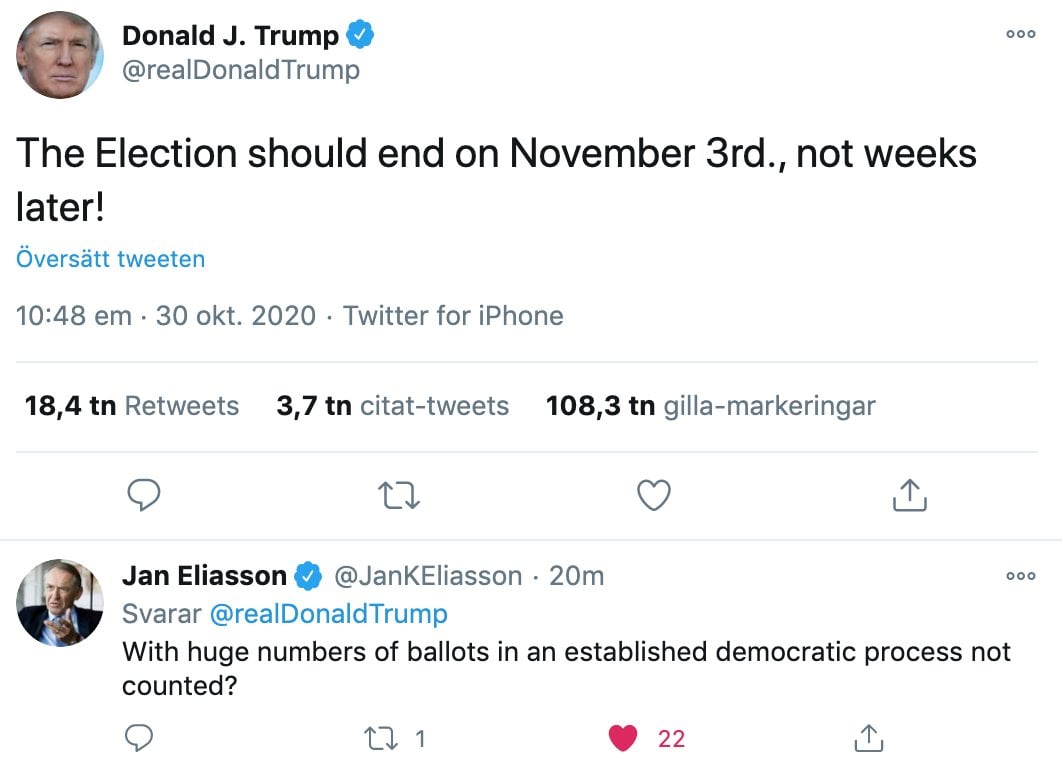This screenshot has height=772, width=1062.
Task: Show the 108,3 tn gilla-markeringar list
Action: pyautogui.click(x=710, y=406)
